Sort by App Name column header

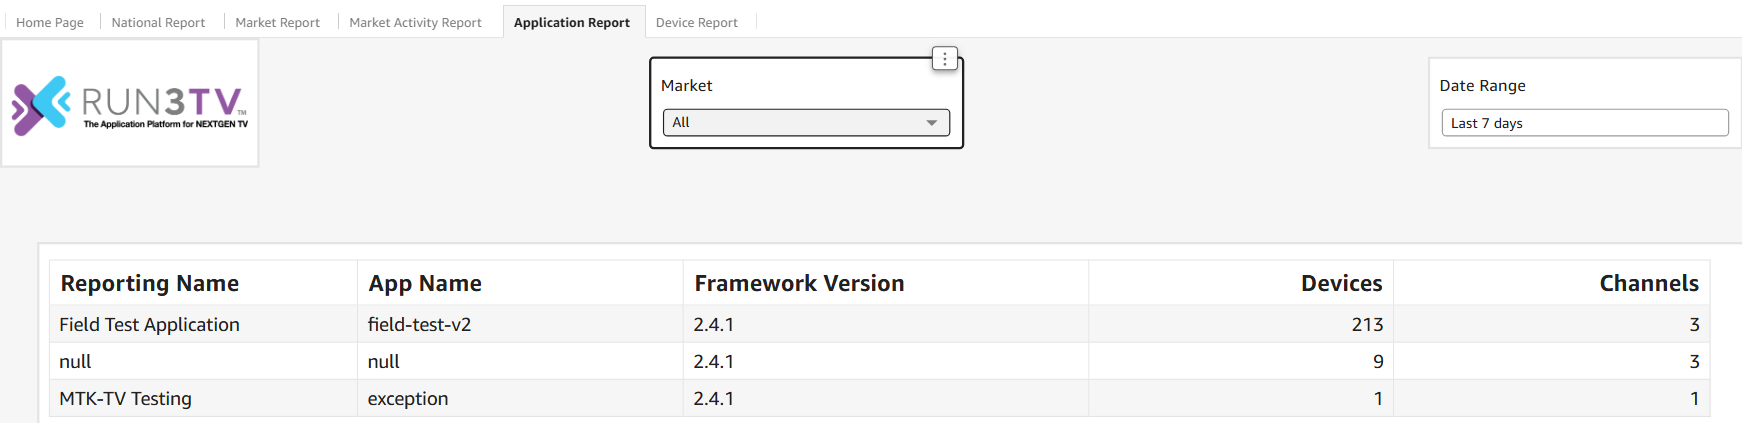coord(425,284)
